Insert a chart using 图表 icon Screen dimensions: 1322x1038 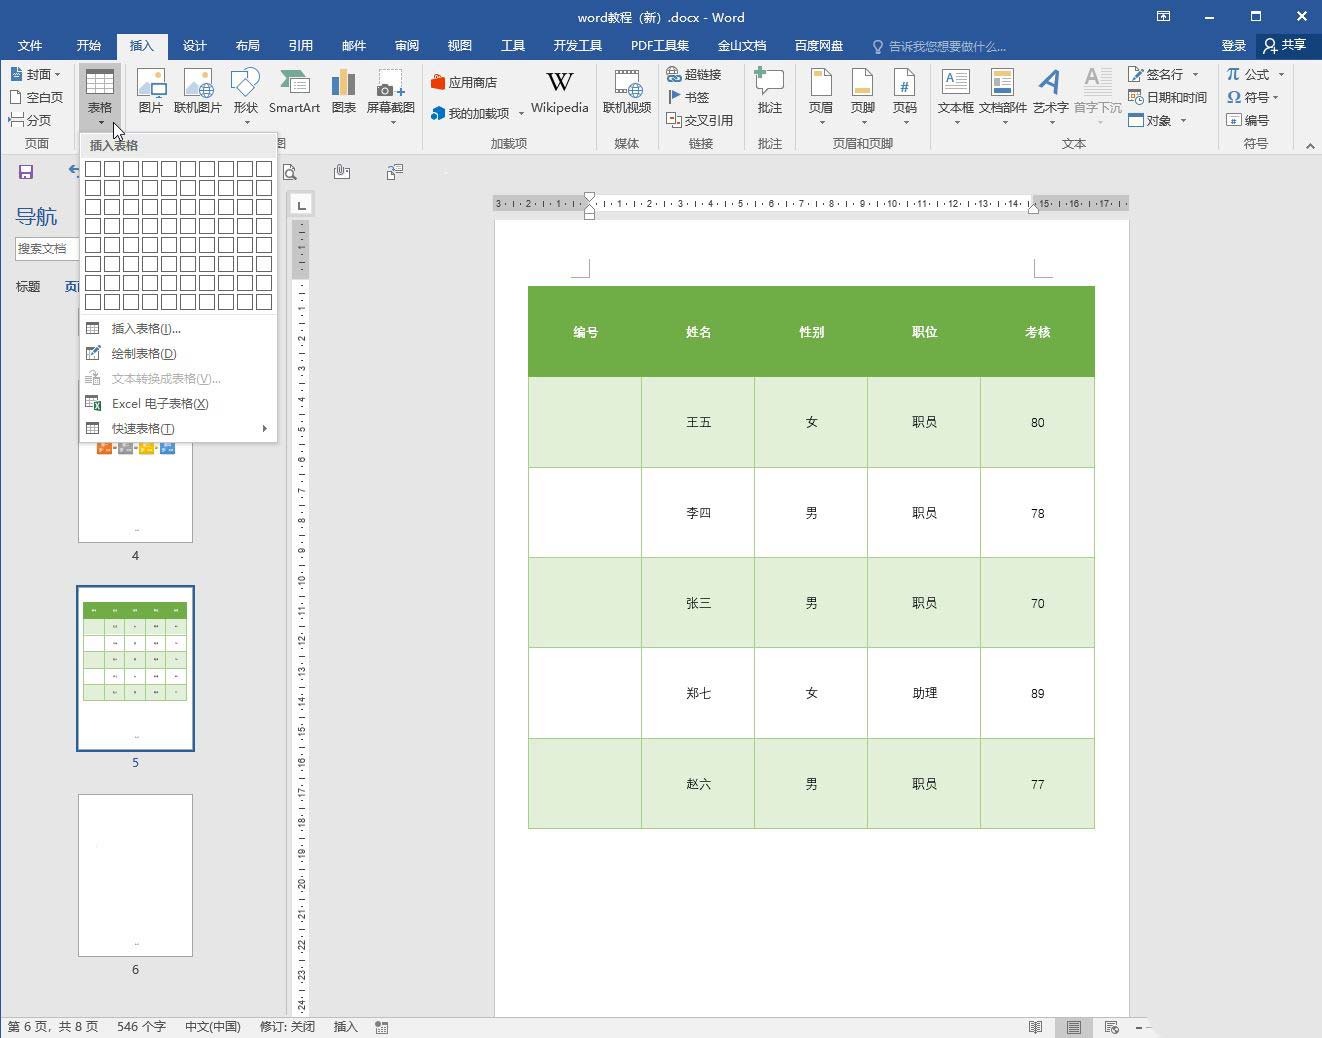click(343, 91)
